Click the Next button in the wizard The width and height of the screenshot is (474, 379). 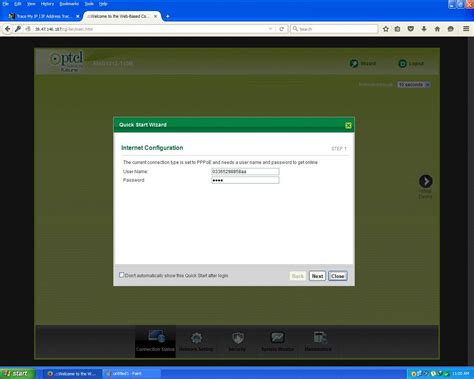point(317,276)
